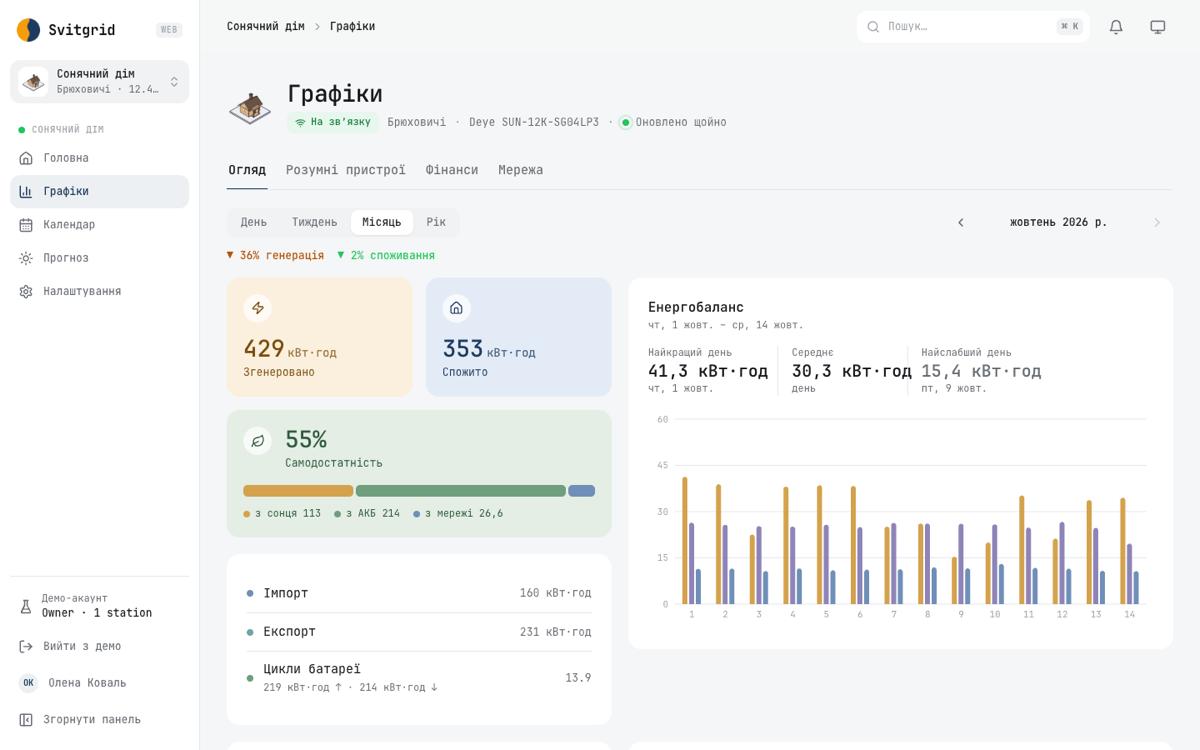Screen dimensions: 1200x750
Task: Click the Олена Коваль user name
Action: click(x=87, y=683)
